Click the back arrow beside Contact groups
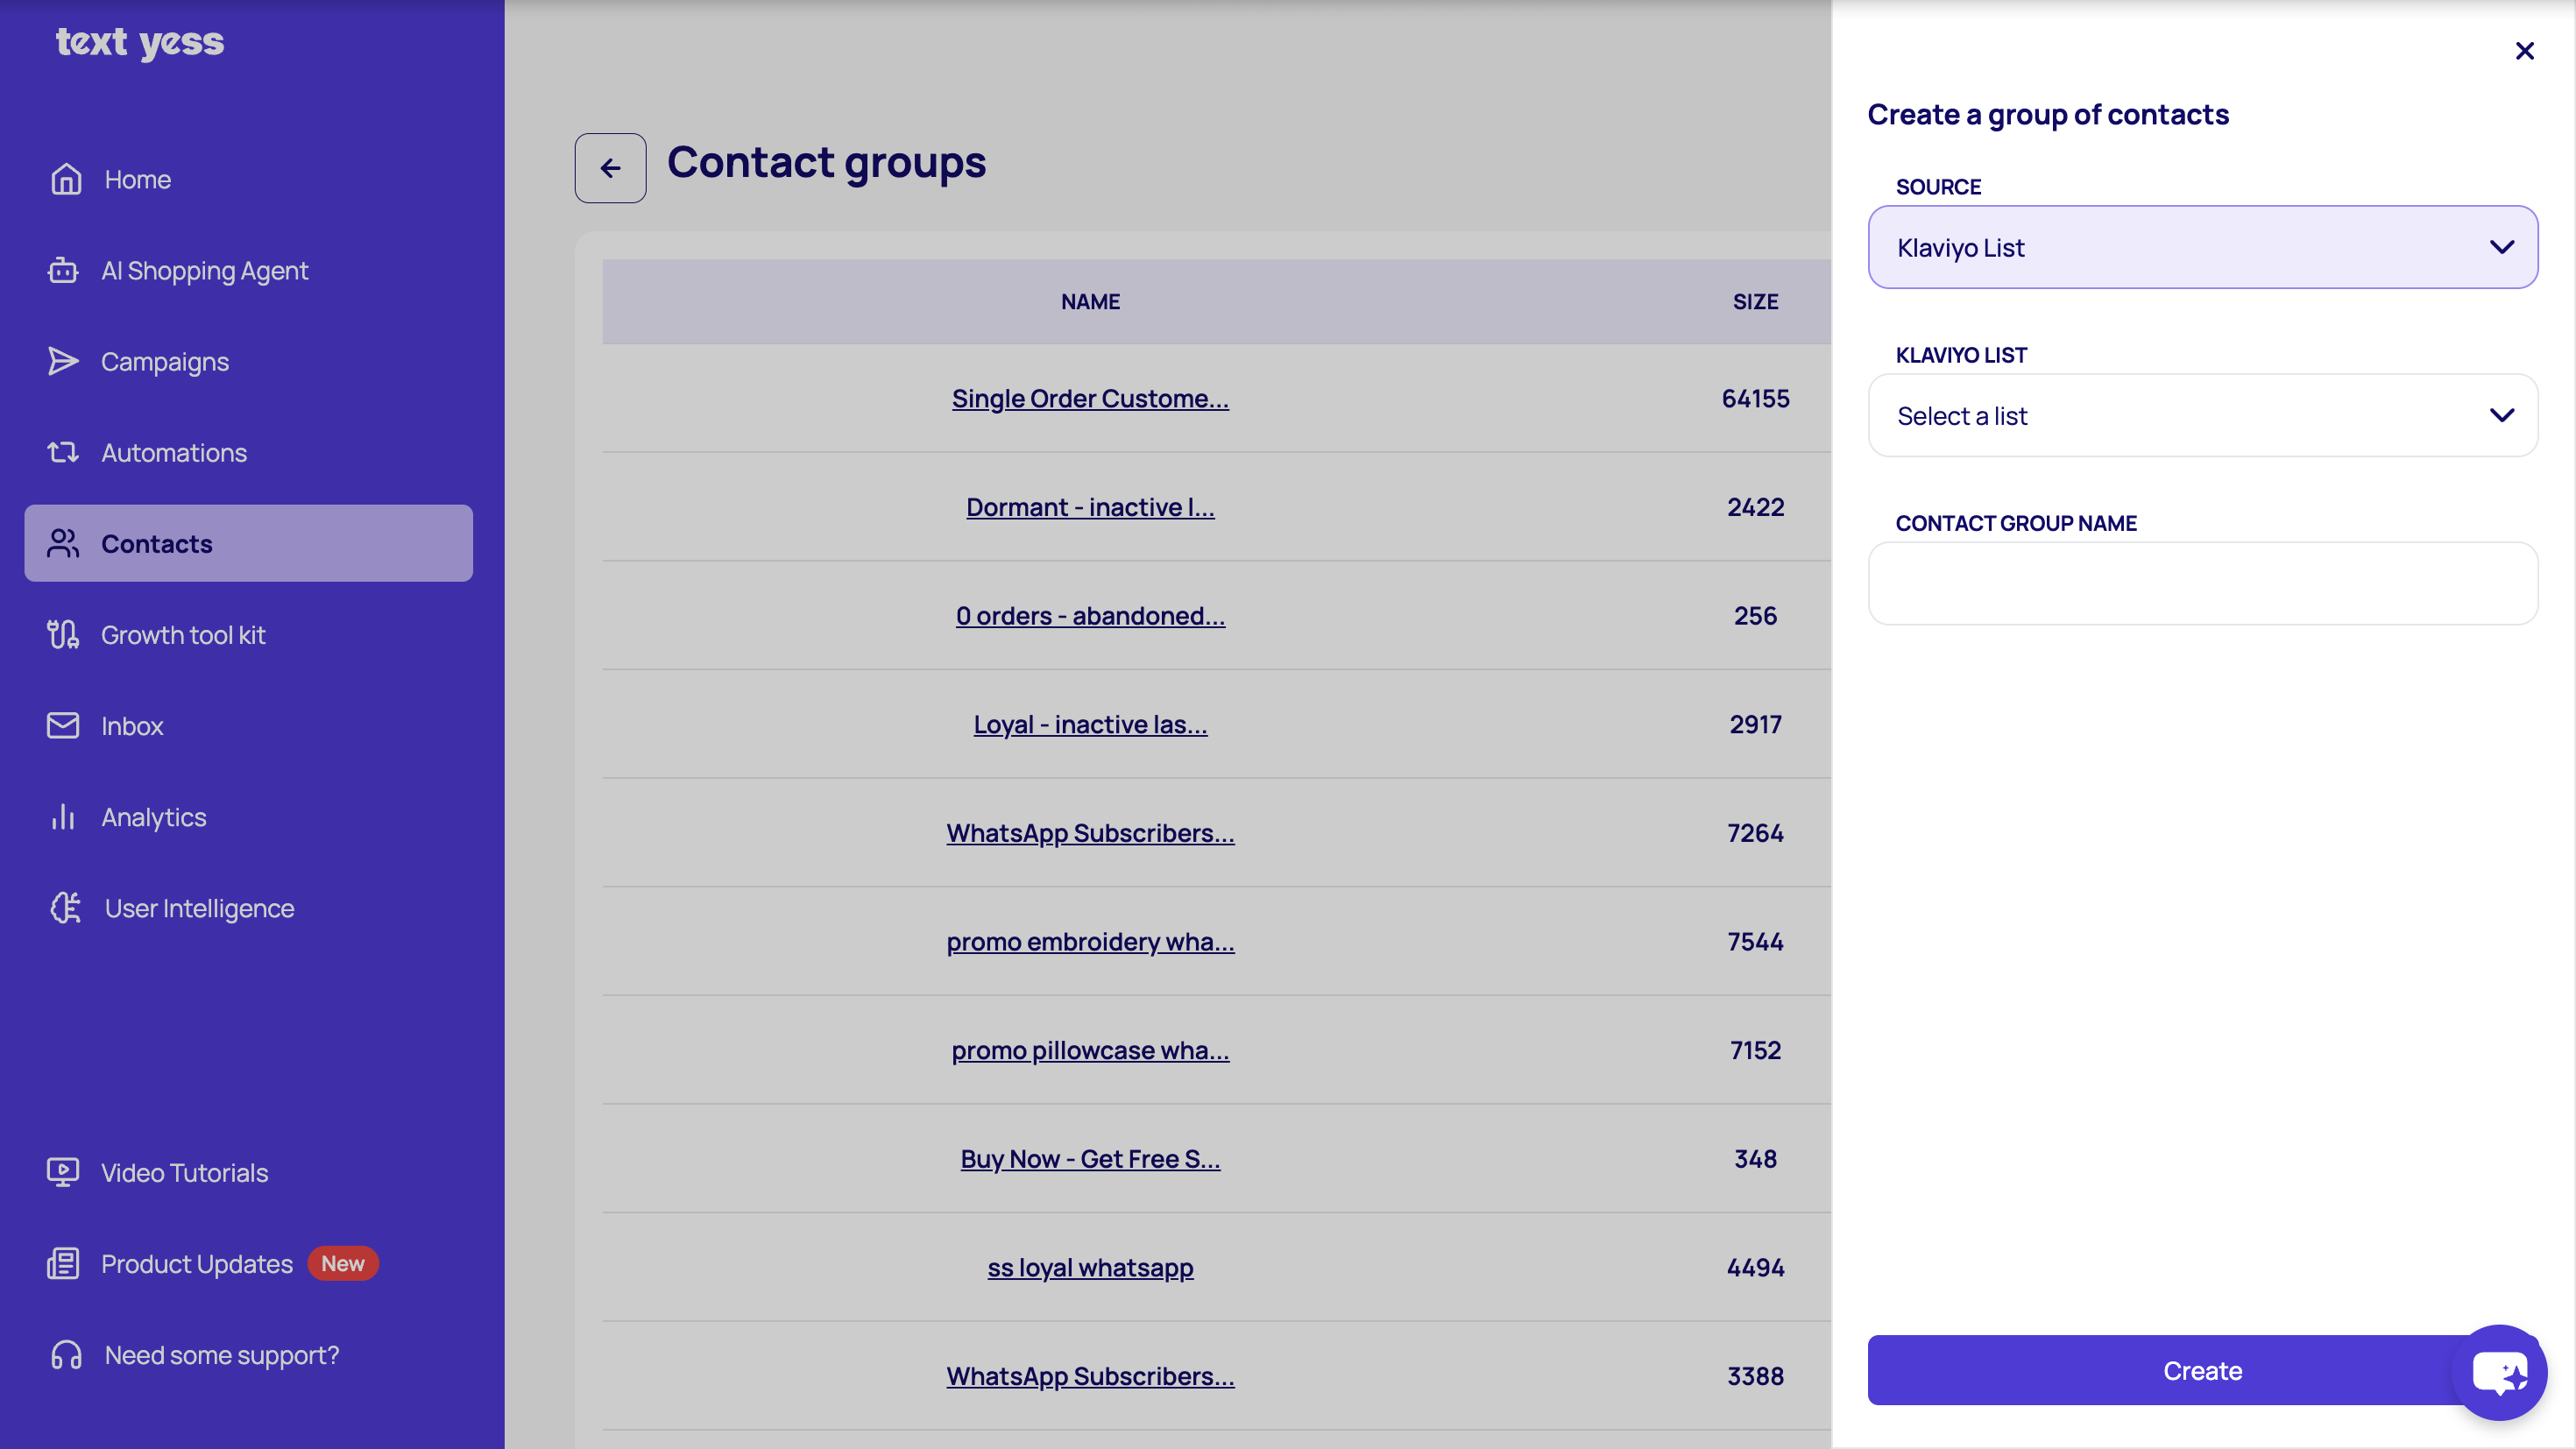Screen dimensions: 2576x1449 point(610,168)
